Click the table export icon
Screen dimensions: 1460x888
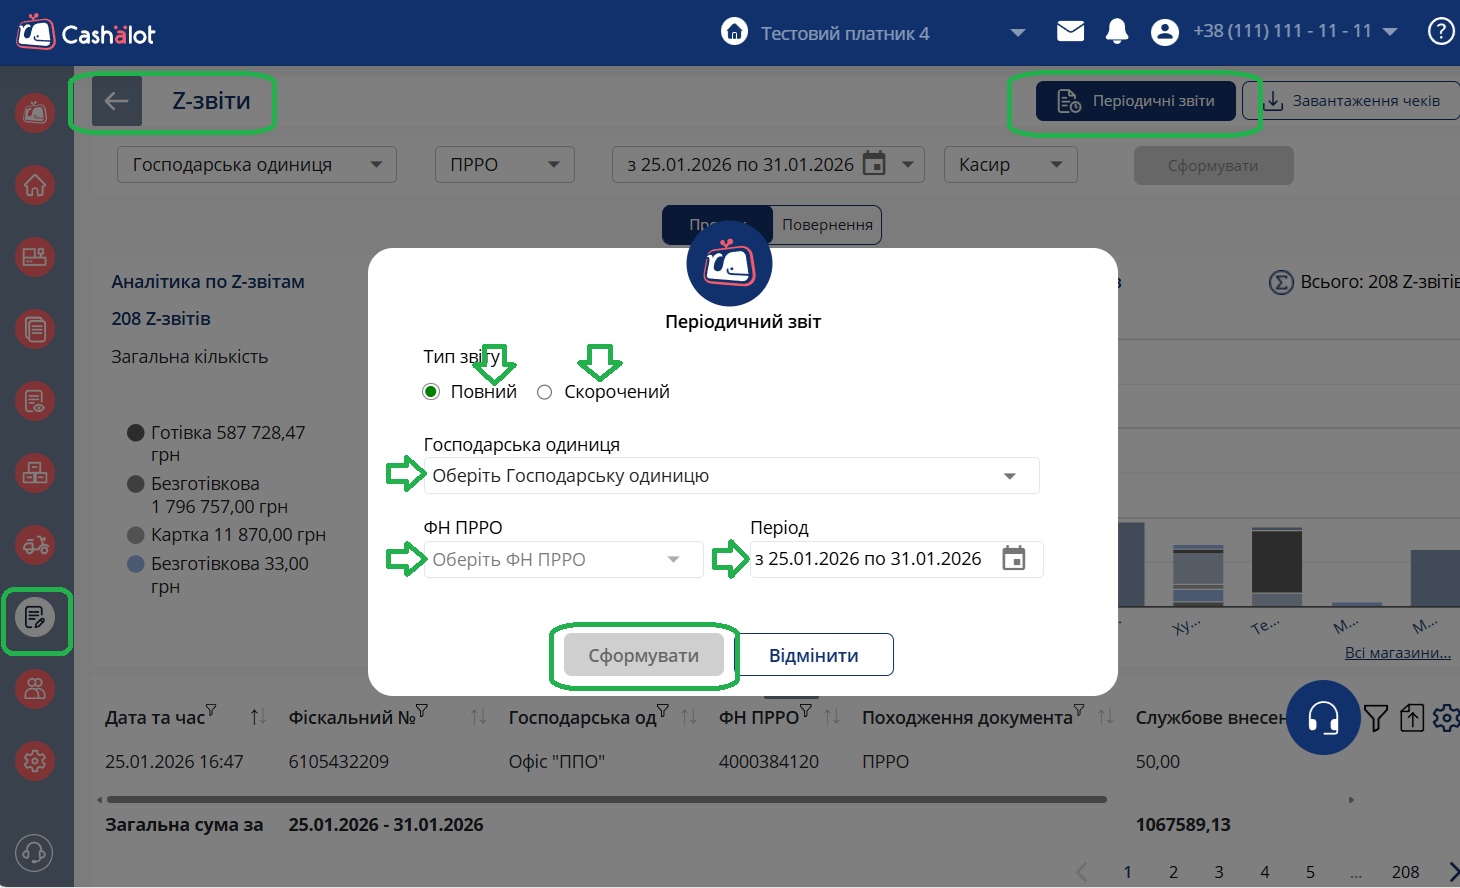coord(1411,718)
